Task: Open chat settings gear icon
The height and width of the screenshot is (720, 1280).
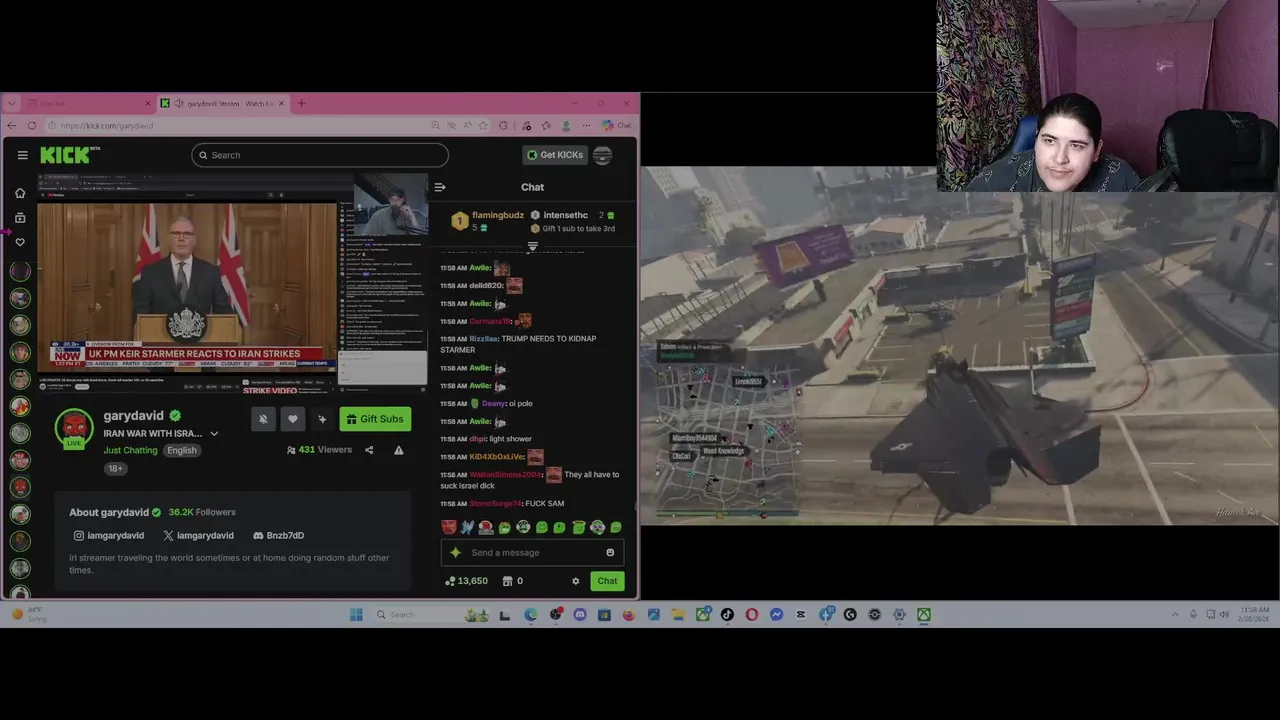Action: click(x=575, y=581)
